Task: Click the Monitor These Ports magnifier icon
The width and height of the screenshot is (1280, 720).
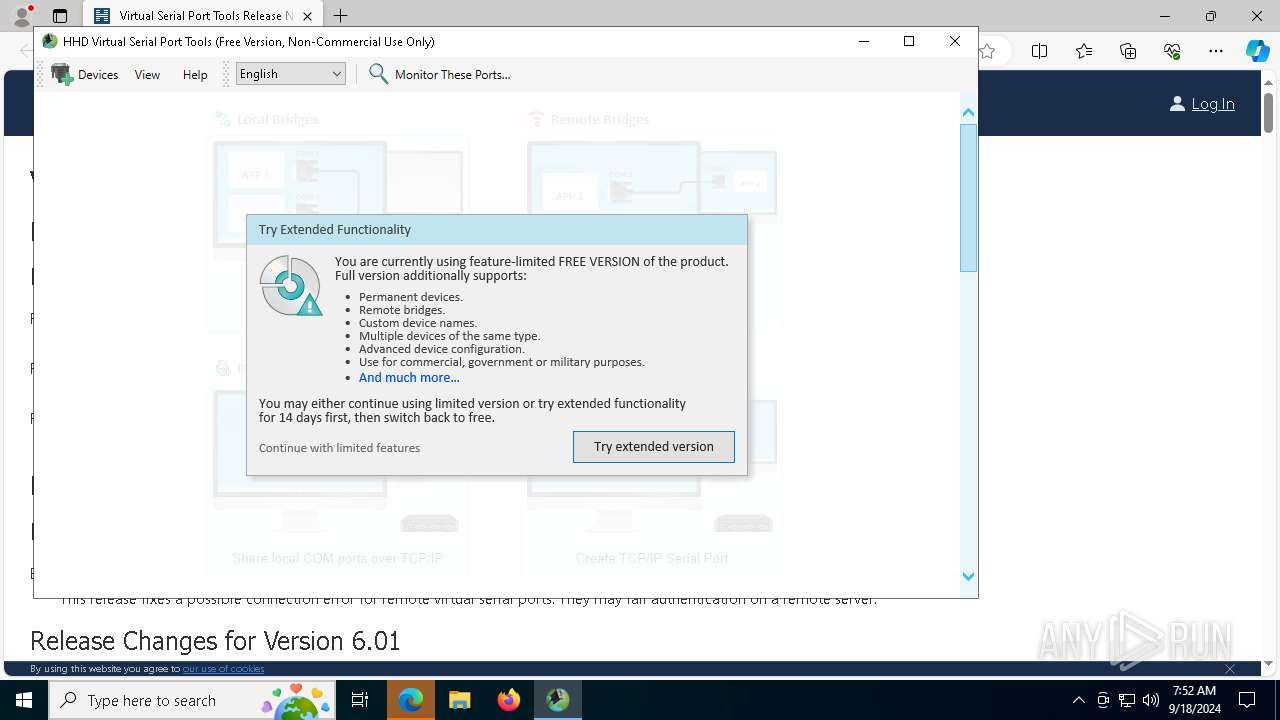Action: (378, 74)
